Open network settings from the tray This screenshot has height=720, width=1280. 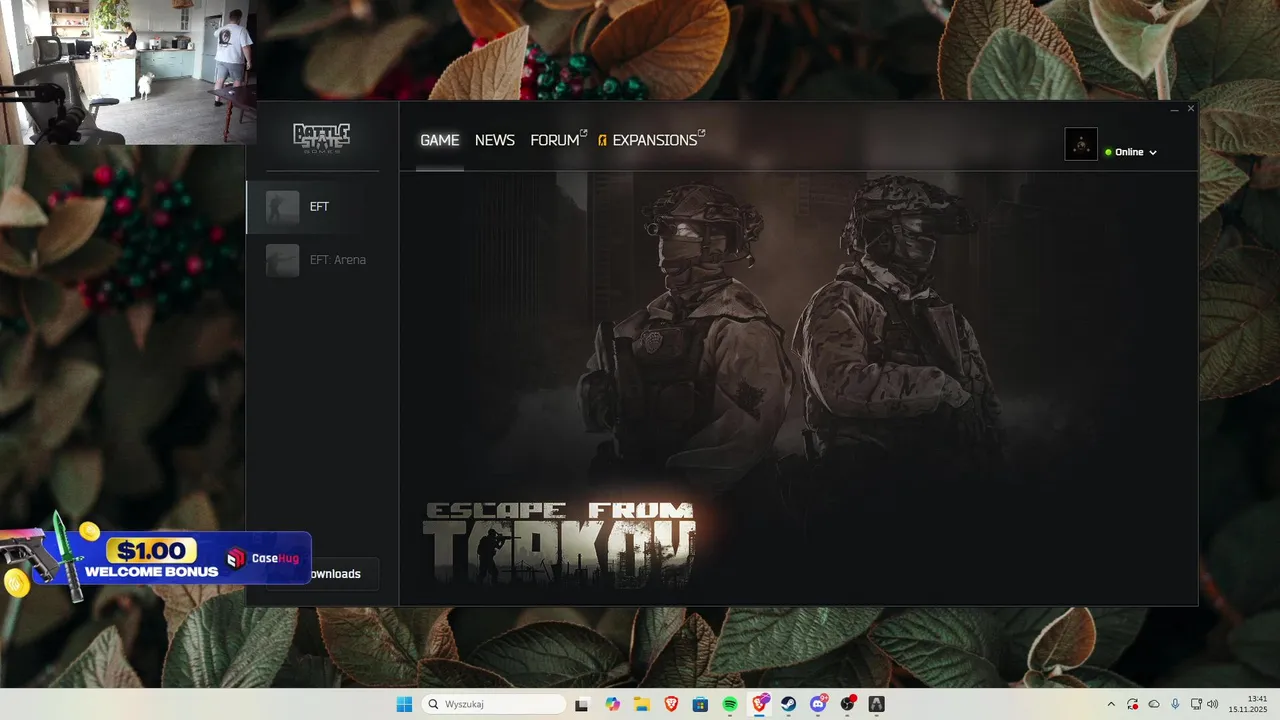1196,704
